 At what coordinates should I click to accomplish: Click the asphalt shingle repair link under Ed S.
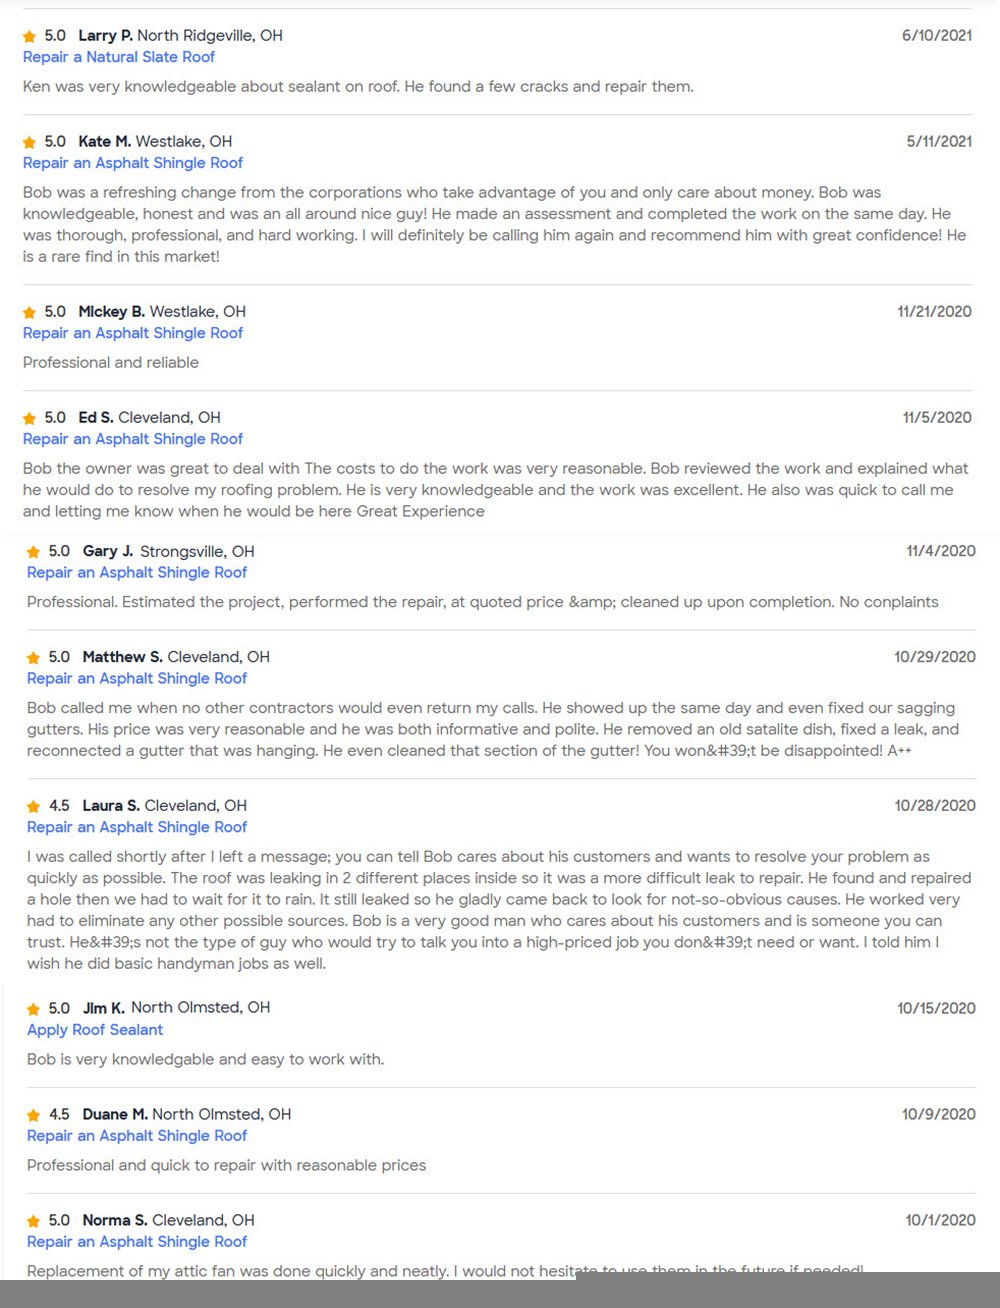point(133,439)
